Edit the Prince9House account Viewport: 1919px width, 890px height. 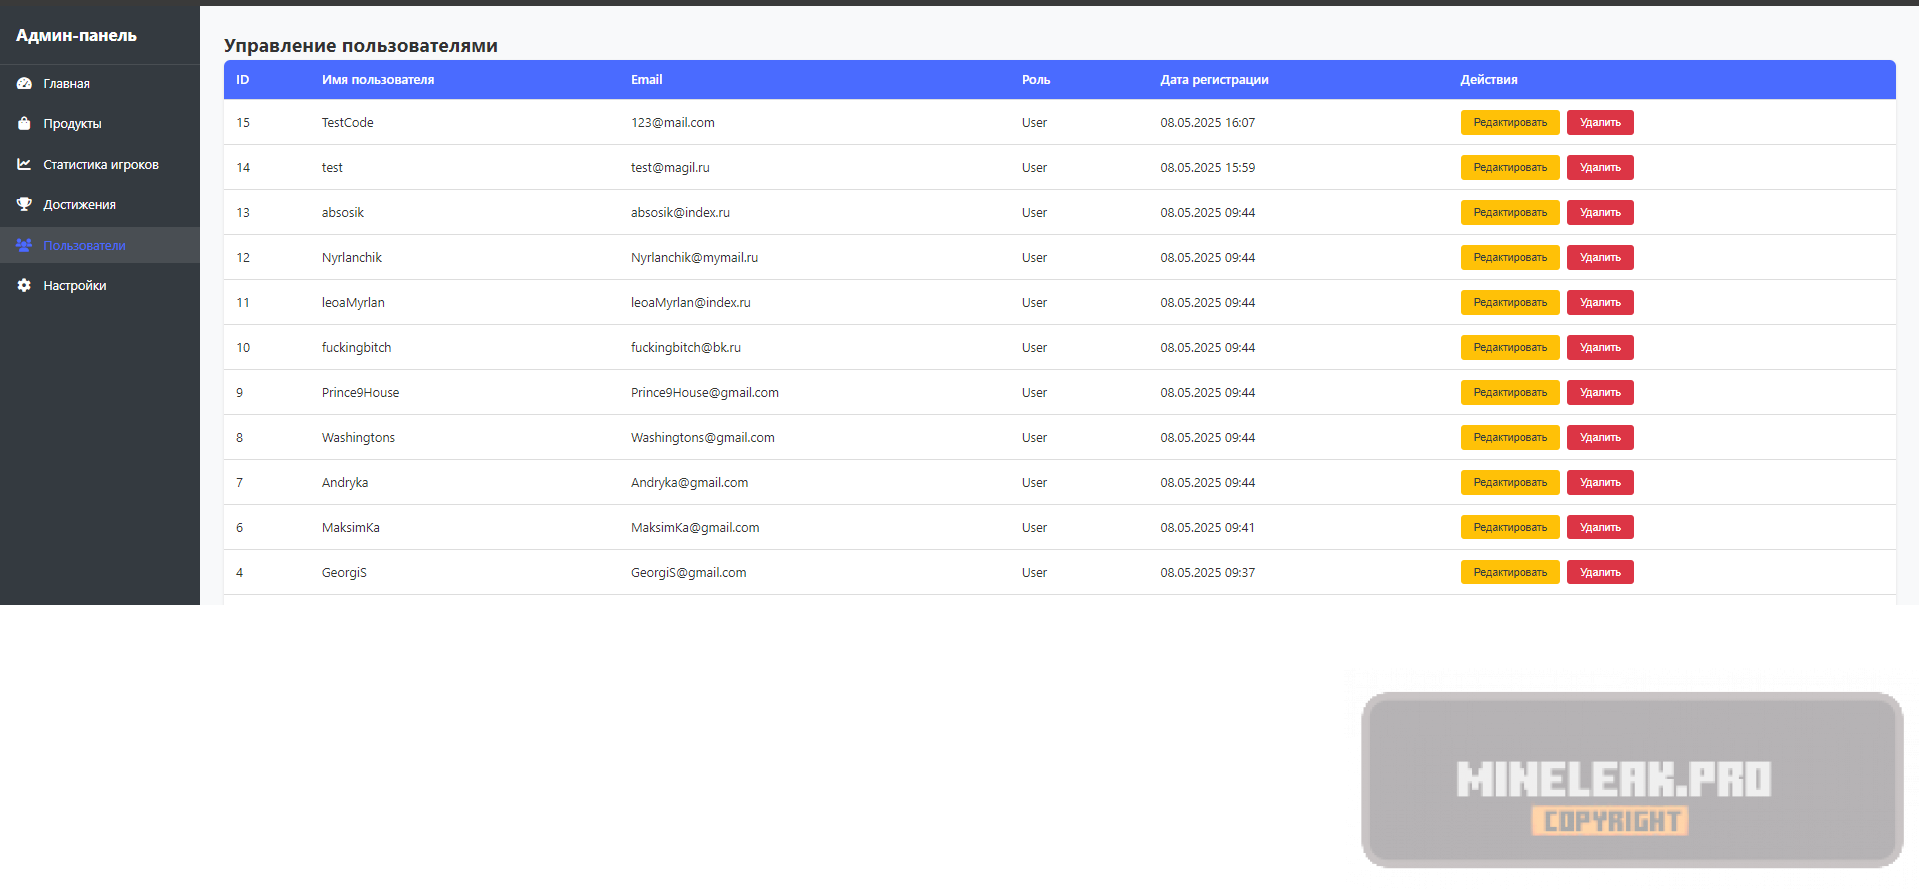pos(1510,392)
